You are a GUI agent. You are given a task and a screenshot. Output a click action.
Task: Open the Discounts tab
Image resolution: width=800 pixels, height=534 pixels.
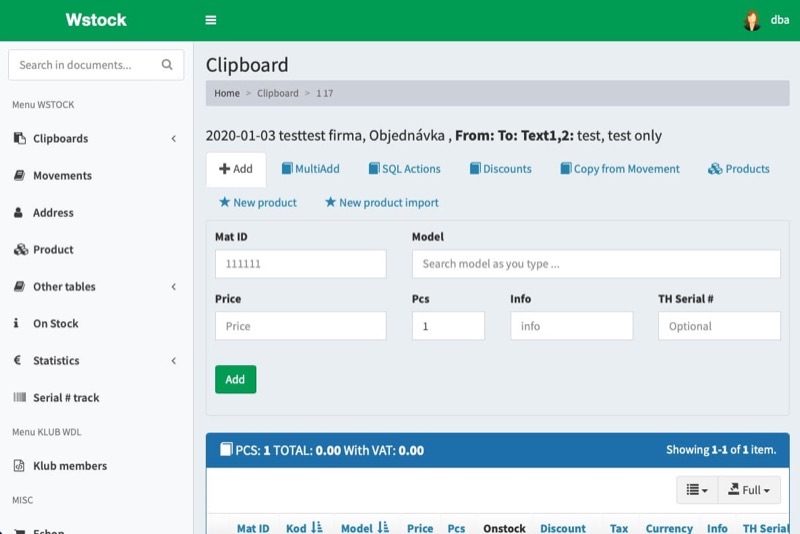pos(501,169)
